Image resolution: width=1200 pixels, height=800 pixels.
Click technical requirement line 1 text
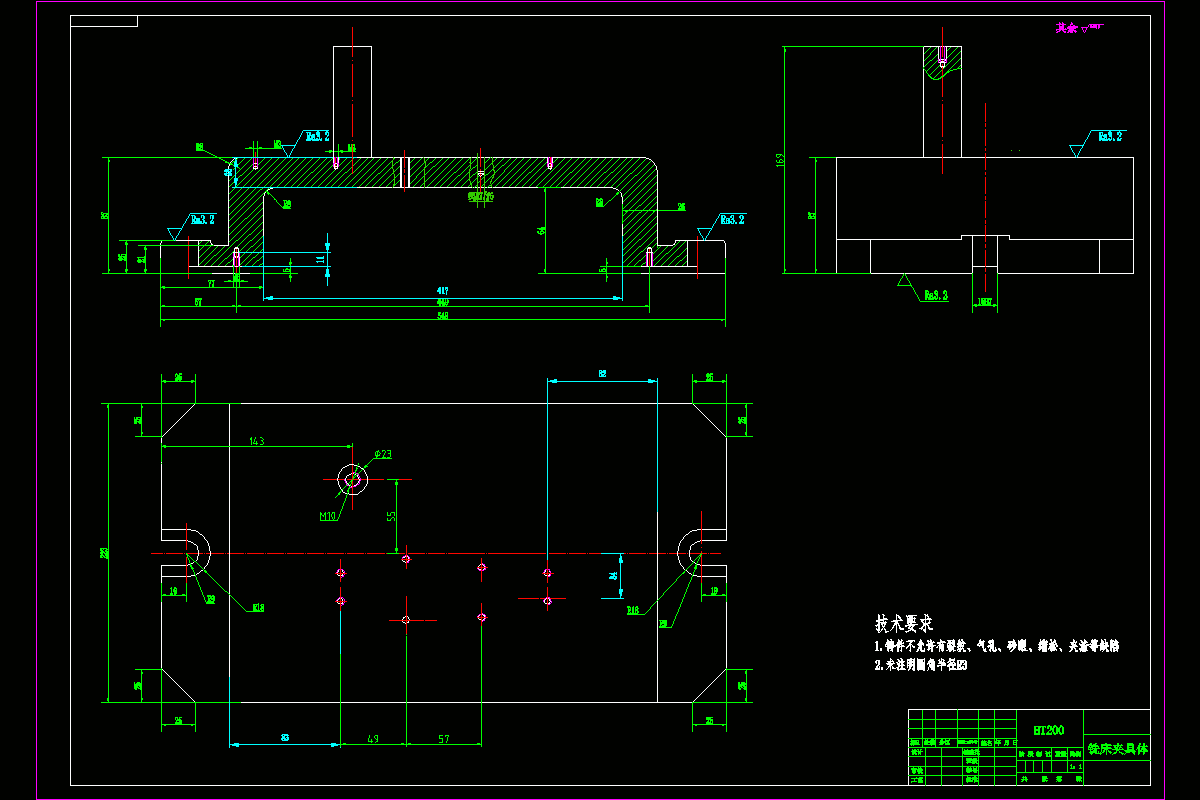tap(996, 647)
